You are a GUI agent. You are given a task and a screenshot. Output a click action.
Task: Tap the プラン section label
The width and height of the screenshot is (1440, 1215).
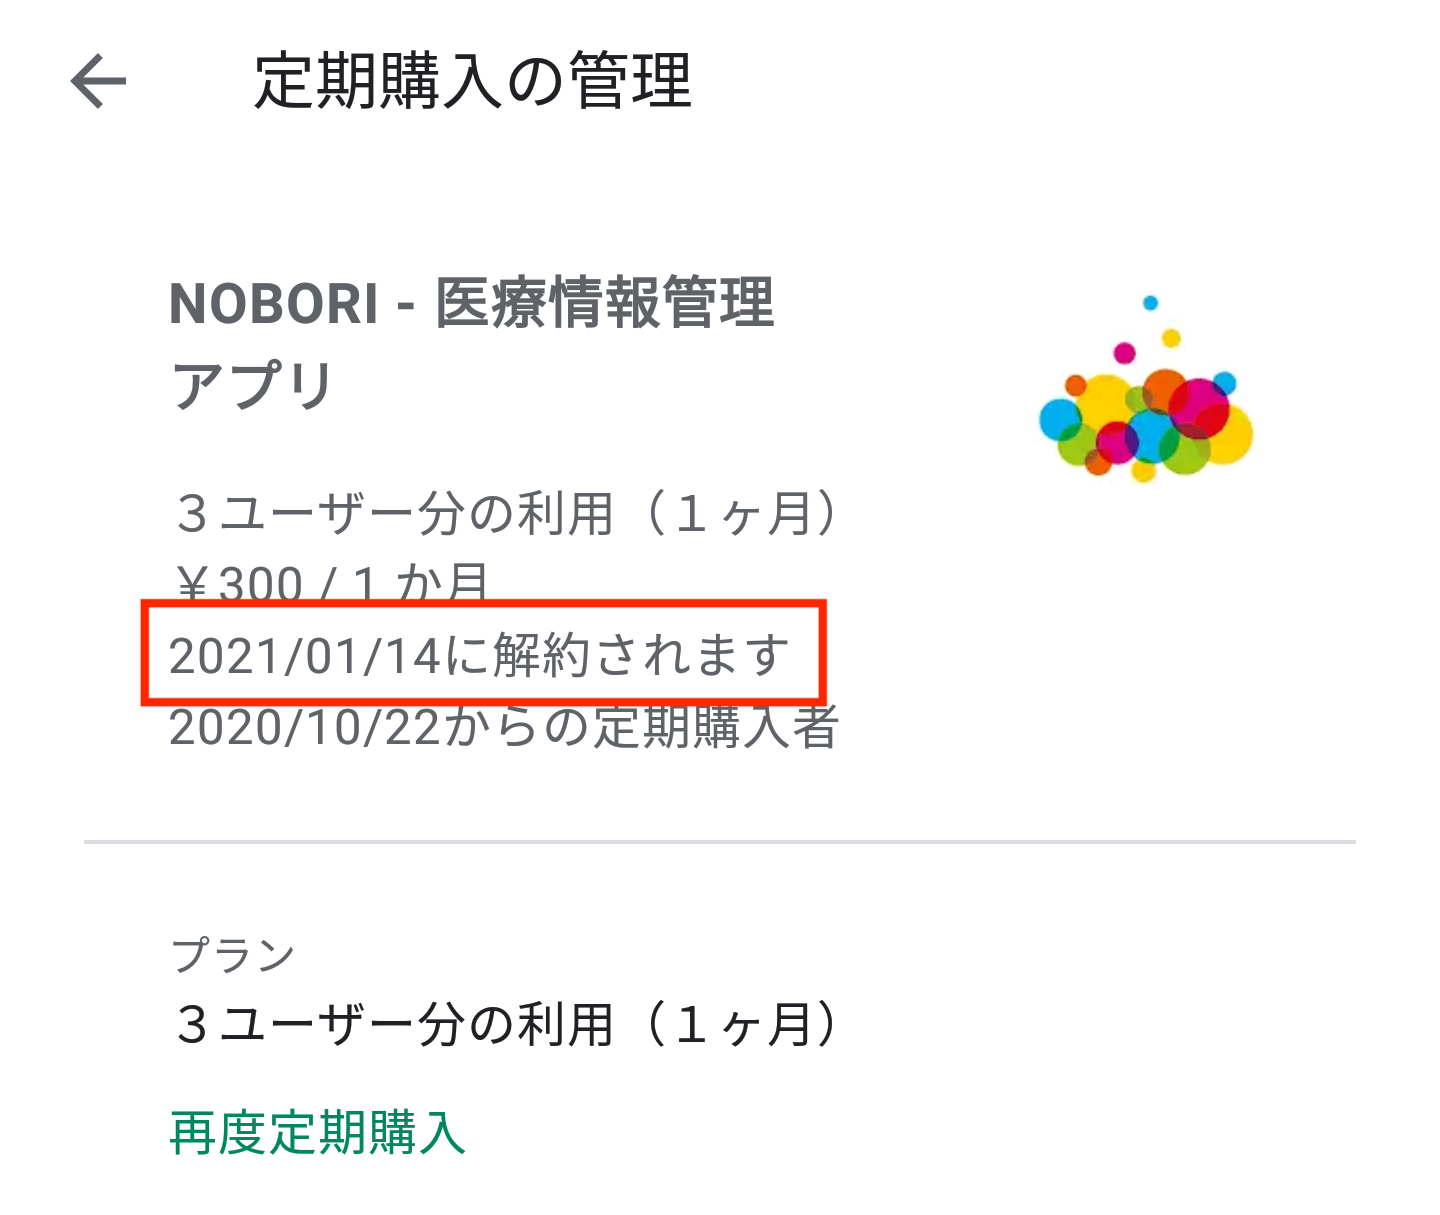click(x=234, y=955)
